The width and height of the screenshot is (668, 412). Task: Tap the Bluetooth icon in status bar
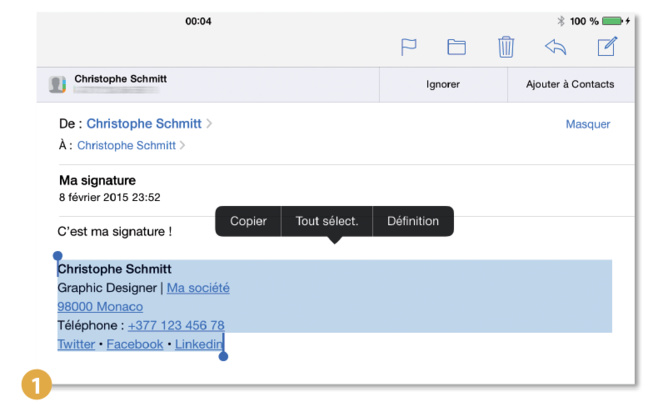pyautogui.click(x=561, y=21)
